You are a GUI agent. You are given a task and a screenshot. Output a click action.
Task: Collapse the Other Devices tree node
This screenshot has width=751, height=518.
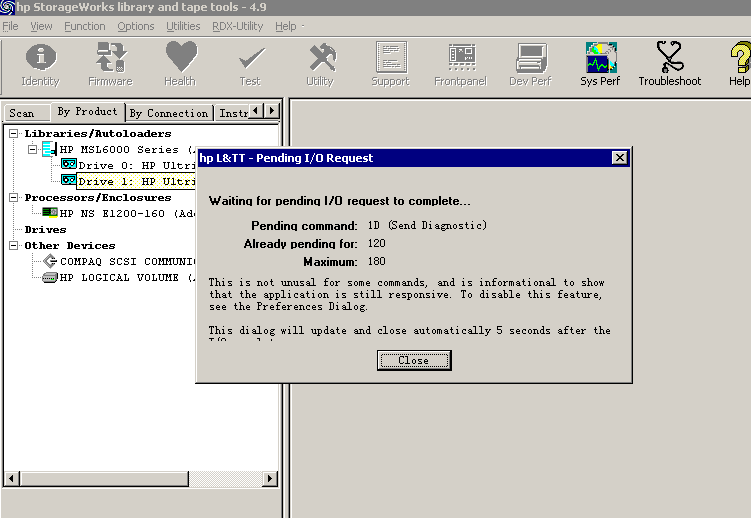coord(13,245)
